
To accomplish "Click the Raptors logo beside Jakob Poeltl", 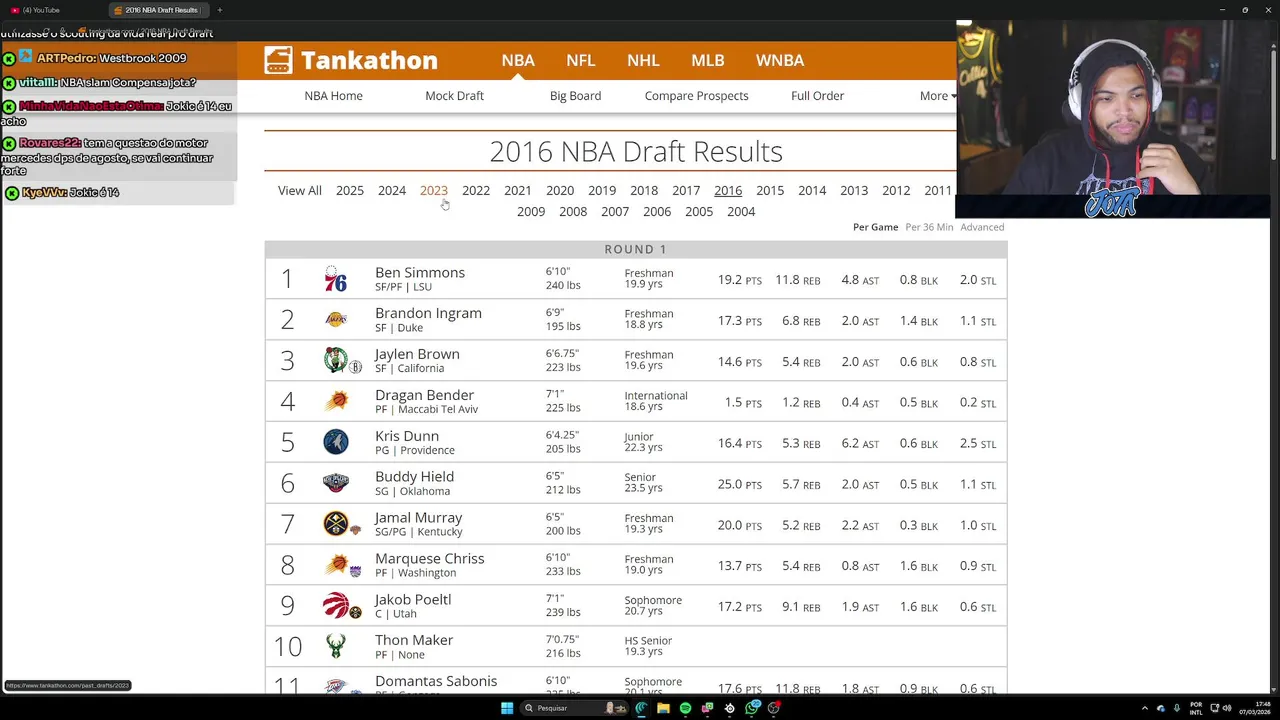I will coord(335,605).
